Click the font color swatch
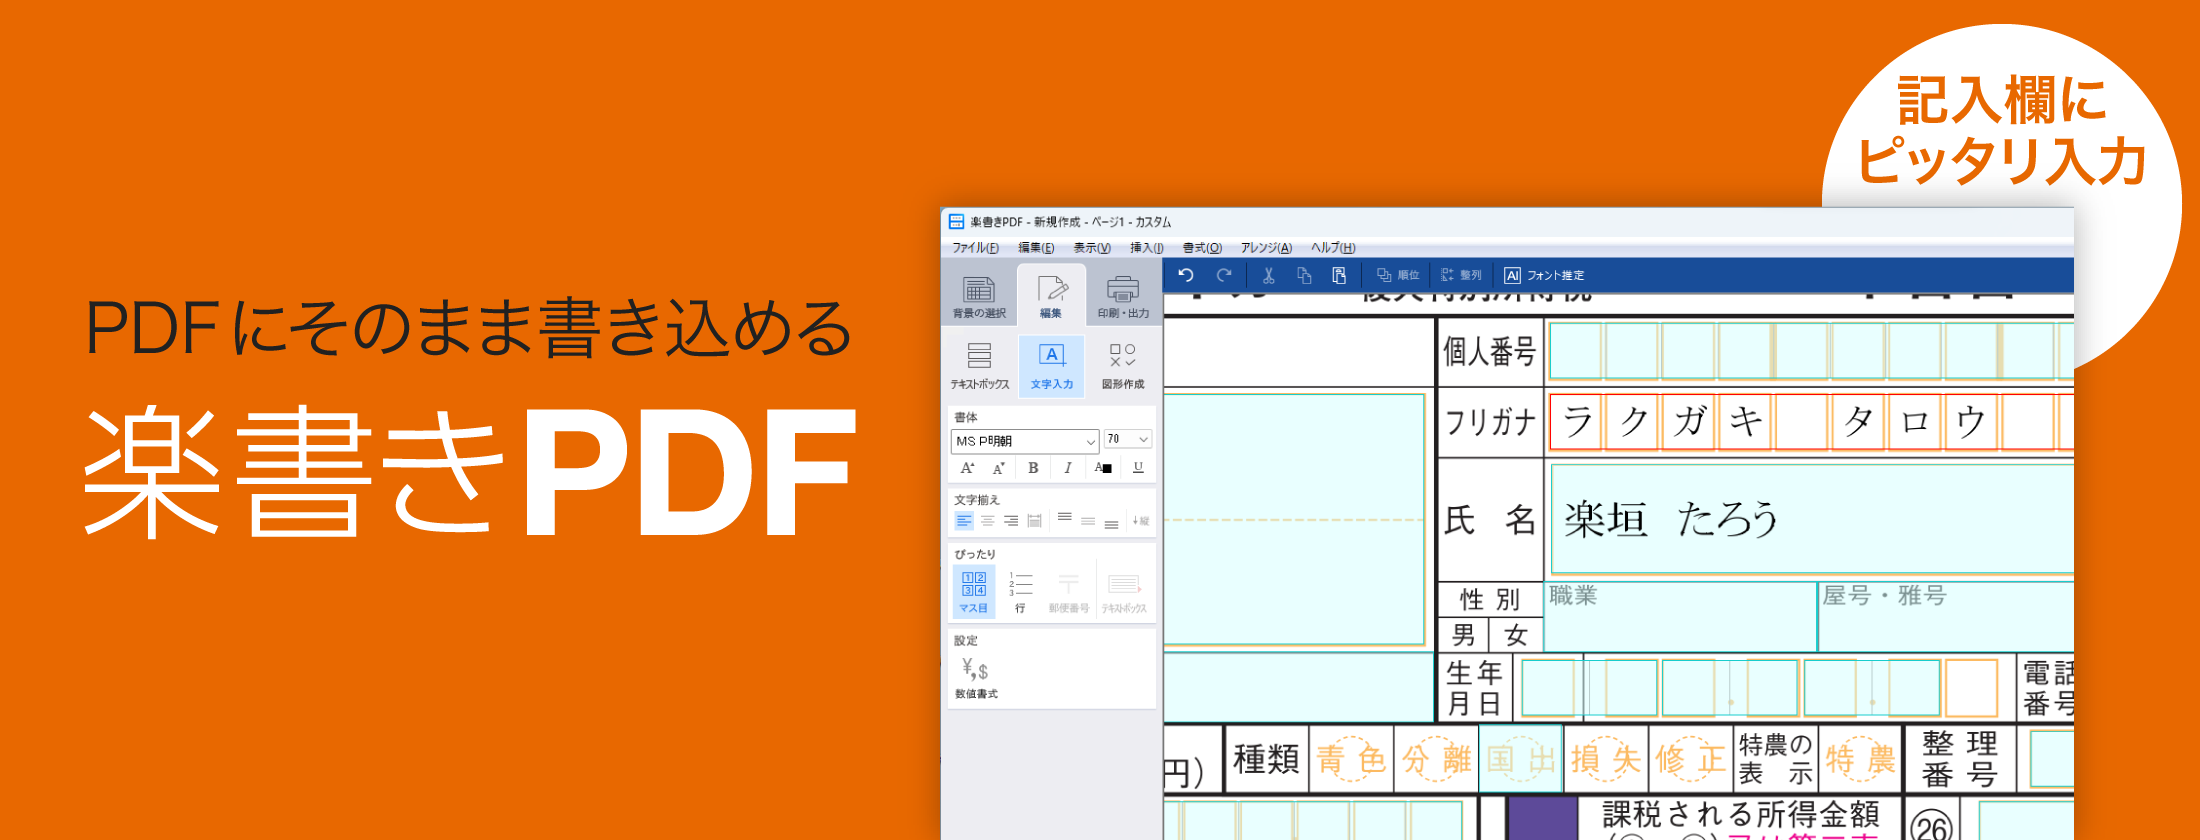Image resolution: width=2200 pixels, height=840 pixels. (x=1103, y=468)
